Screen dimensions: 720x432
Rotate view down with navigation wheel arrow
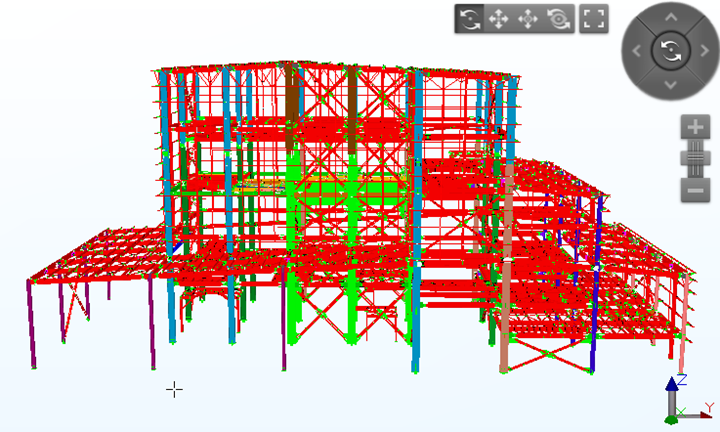[x=671, y=84]
